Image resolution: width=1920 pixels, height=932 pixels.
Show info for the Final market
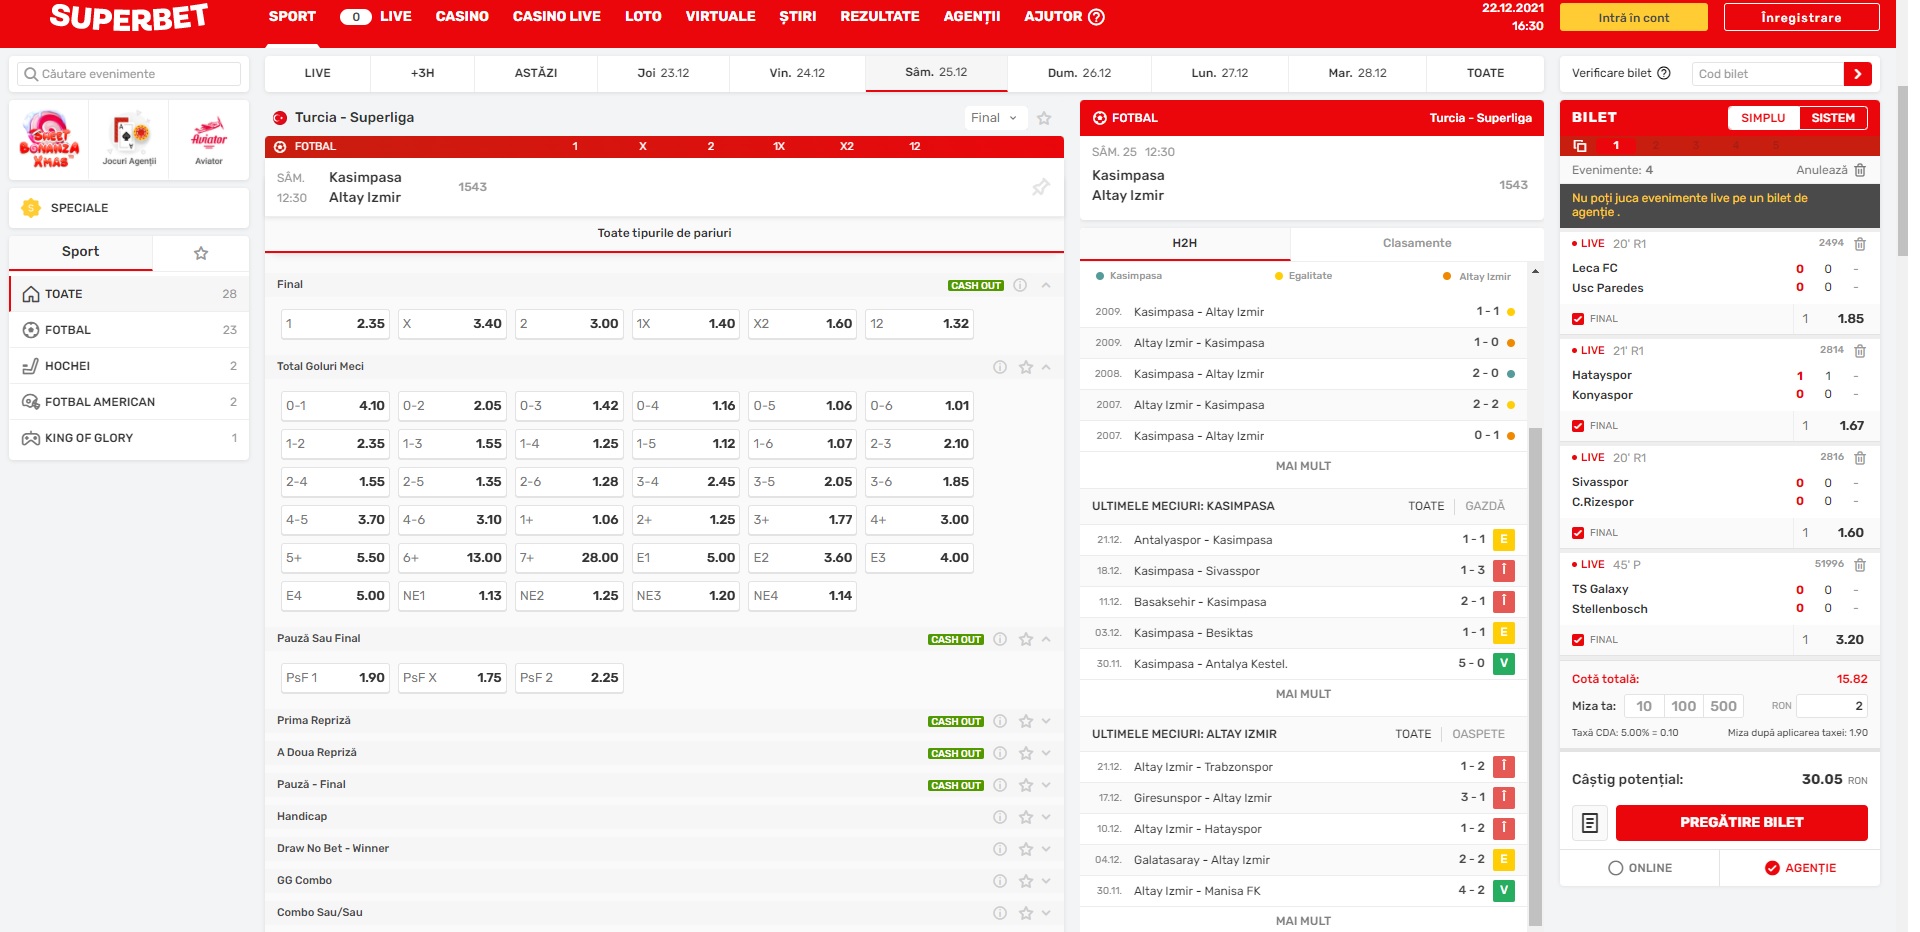(x=1020, y=285)
